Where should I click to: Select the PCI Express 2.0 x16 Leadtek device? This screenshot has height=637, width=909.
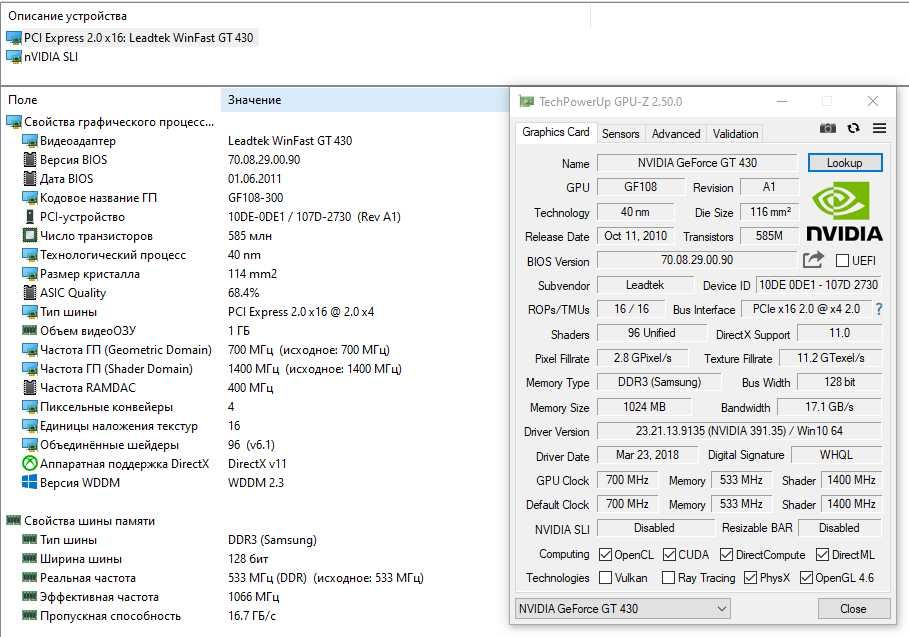coord(130,38)
